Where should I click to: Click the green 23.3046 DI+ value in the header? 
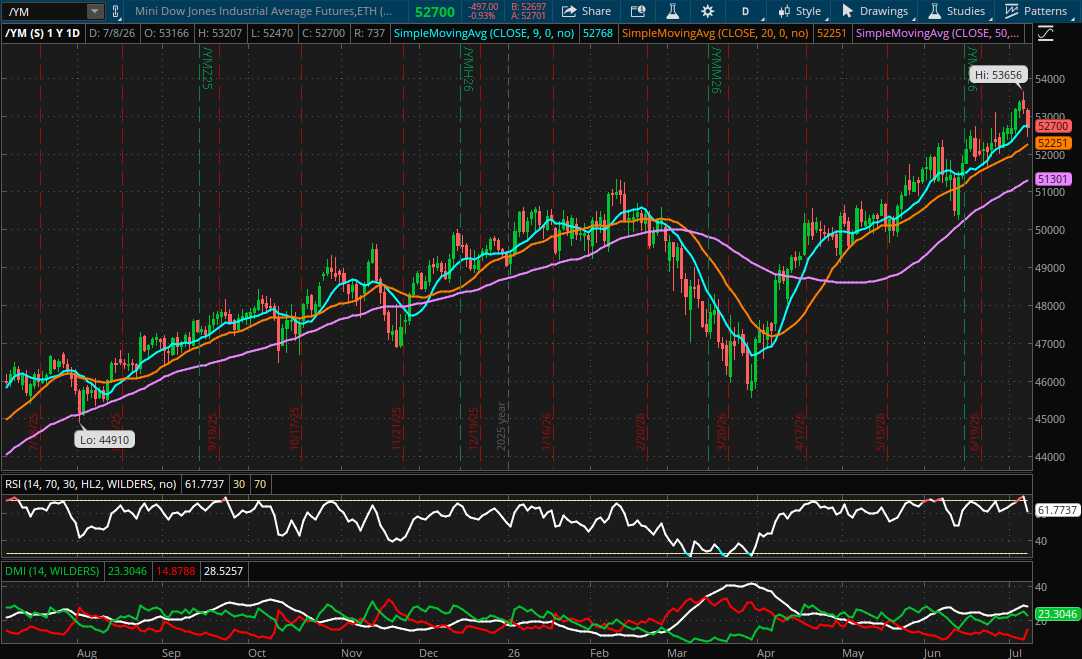(x=128, y=571)
